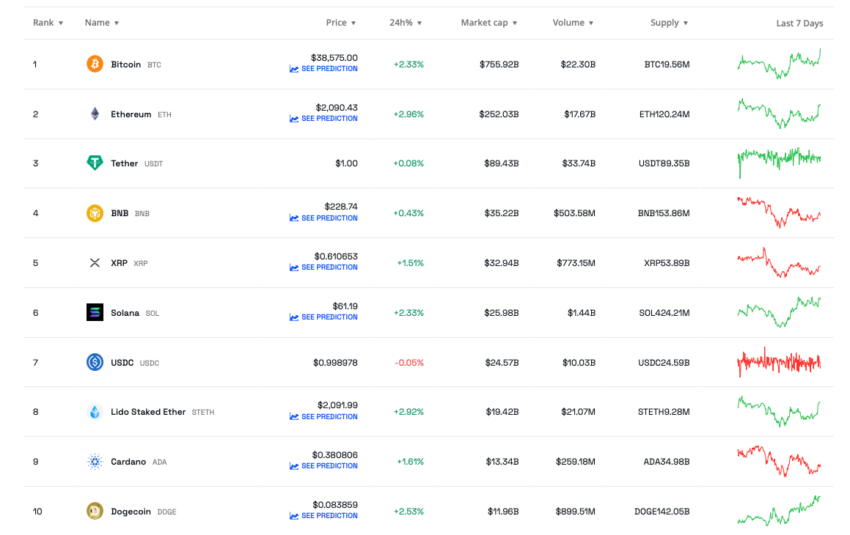This screenshot has height=535, width=850.
Task: Sort the table by Volume
Action: [x=573, y=23]
